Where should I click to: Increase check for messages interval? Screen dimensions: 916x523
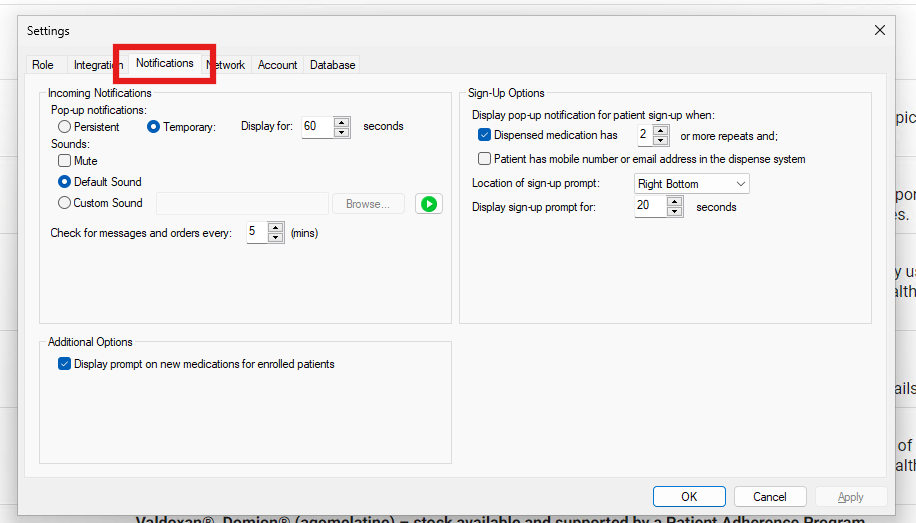pos(276,227)
